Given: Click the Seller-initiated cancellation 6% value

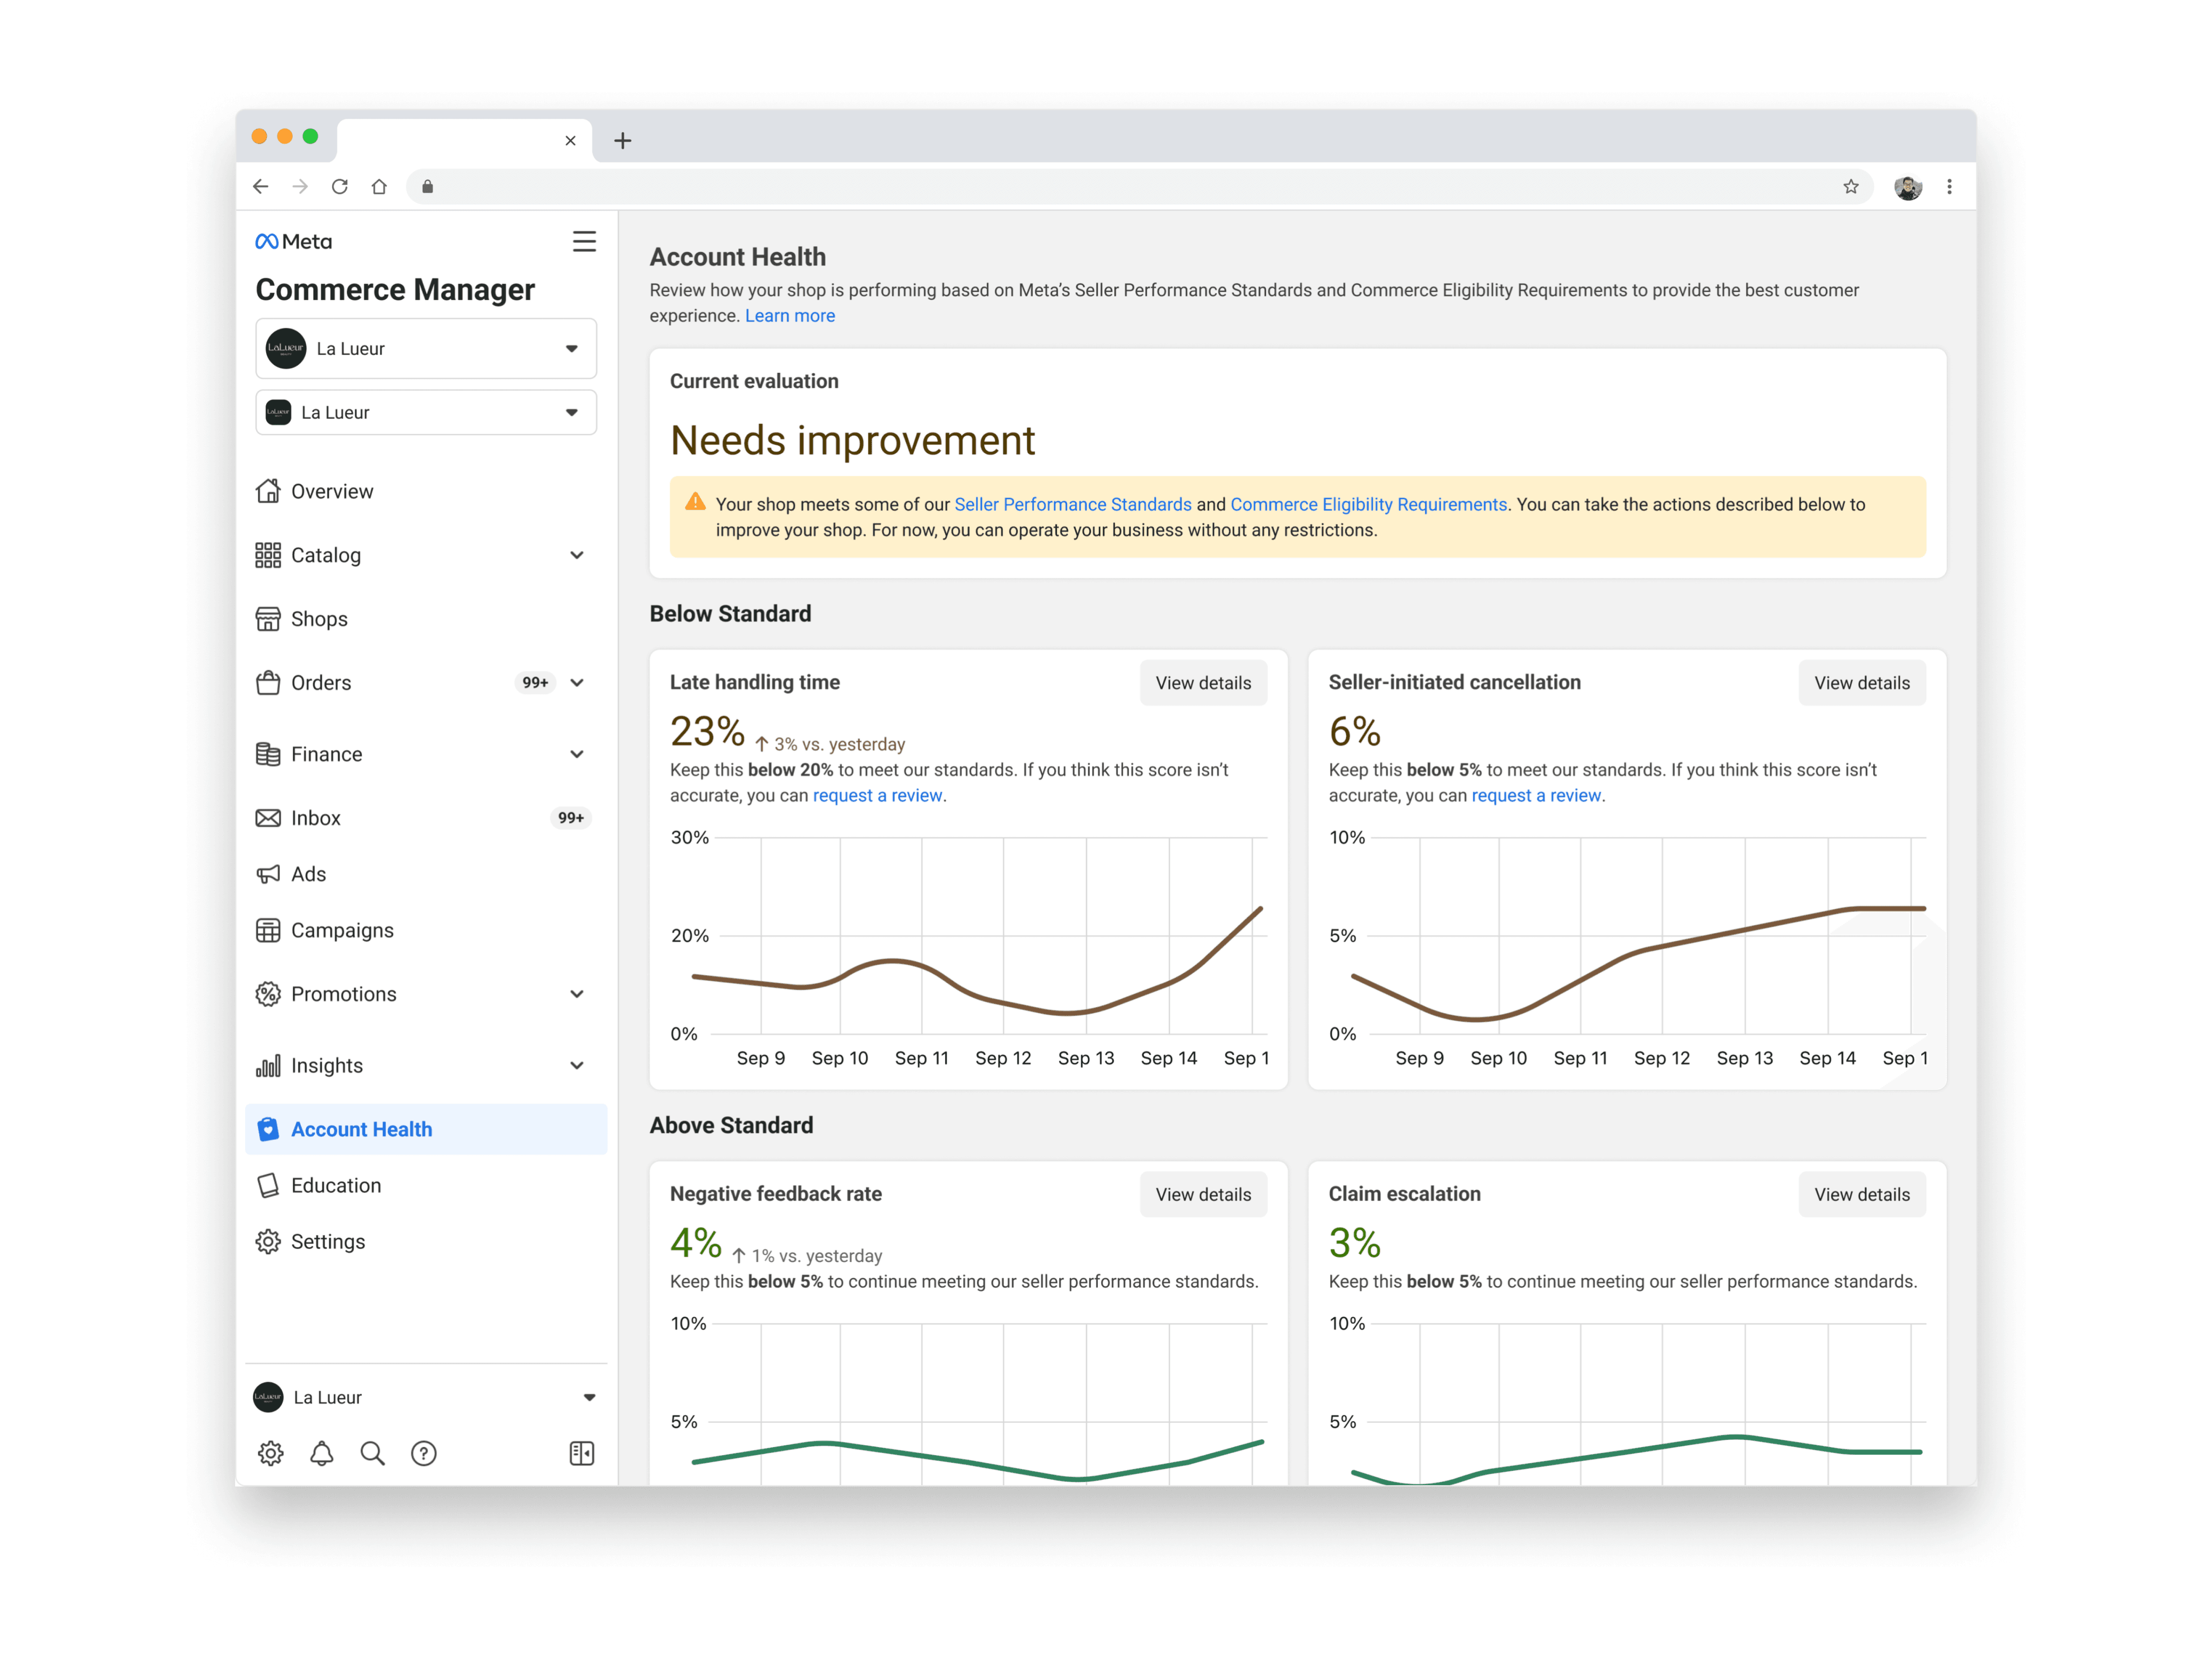Looking at the screenshot, I should pyautogui.click(x=1355, y=732).
